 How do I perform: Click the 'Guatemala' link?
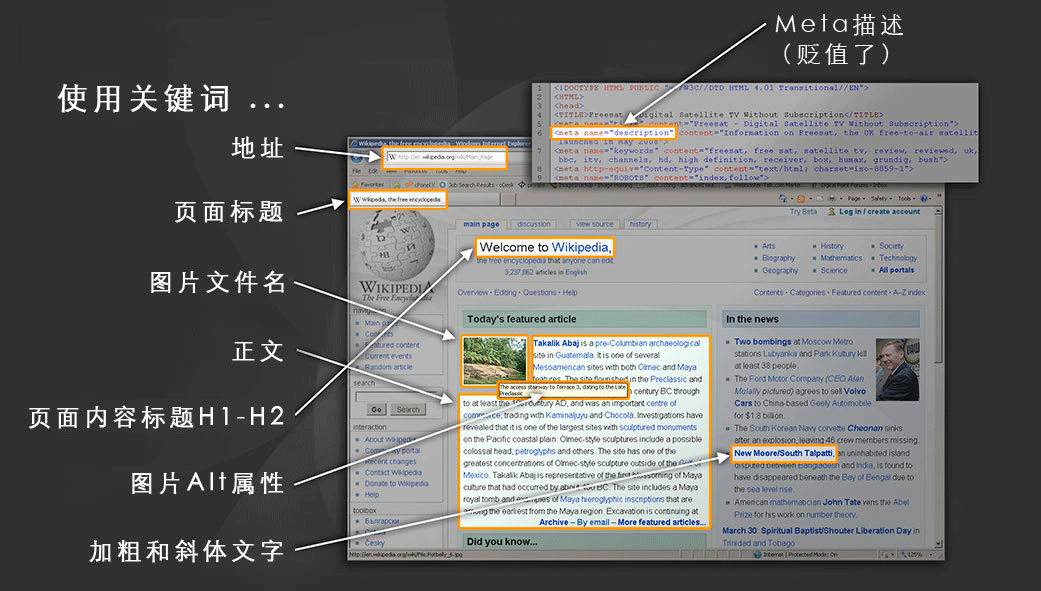coord(574,355)
